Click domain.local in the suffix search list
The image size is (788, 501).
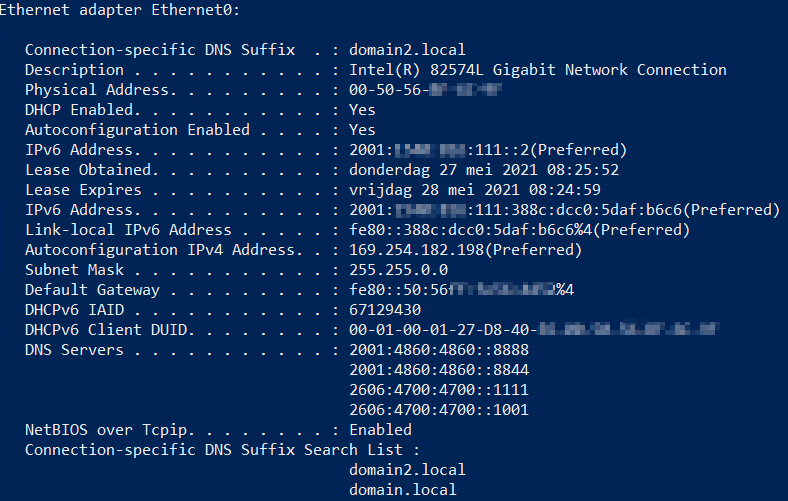click(403, 490)
